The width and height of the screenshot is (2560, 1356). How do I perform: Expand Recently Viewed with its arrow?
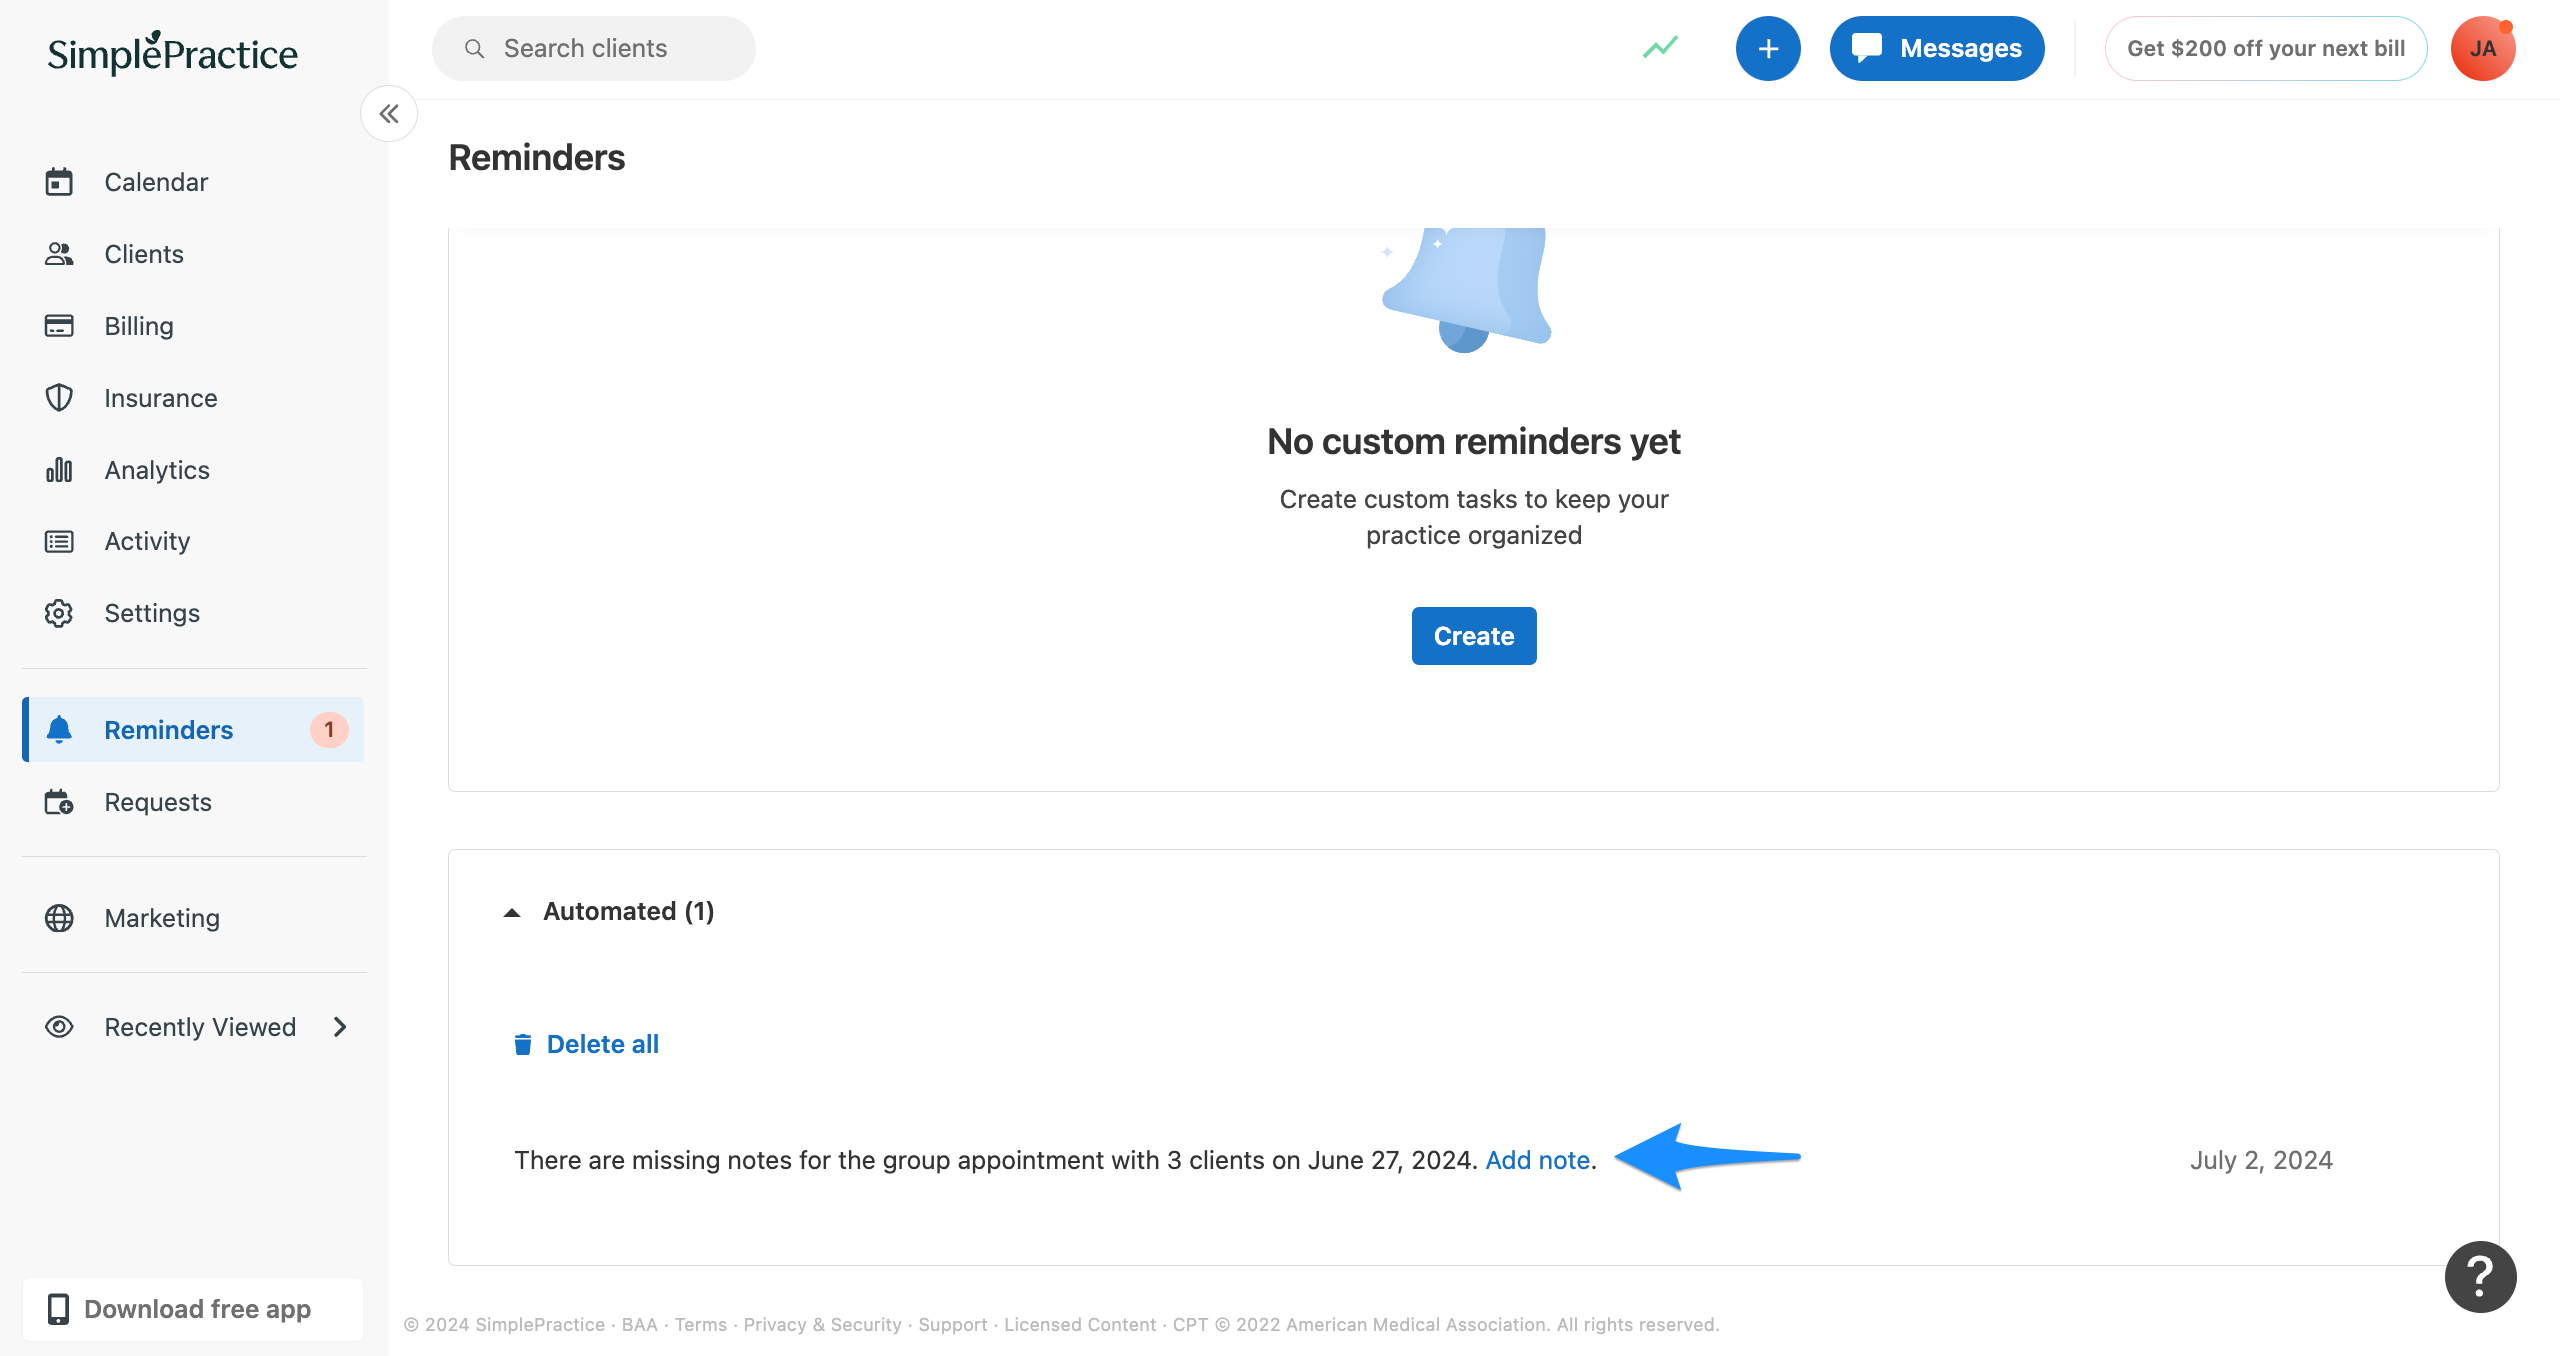(340, 1027)
